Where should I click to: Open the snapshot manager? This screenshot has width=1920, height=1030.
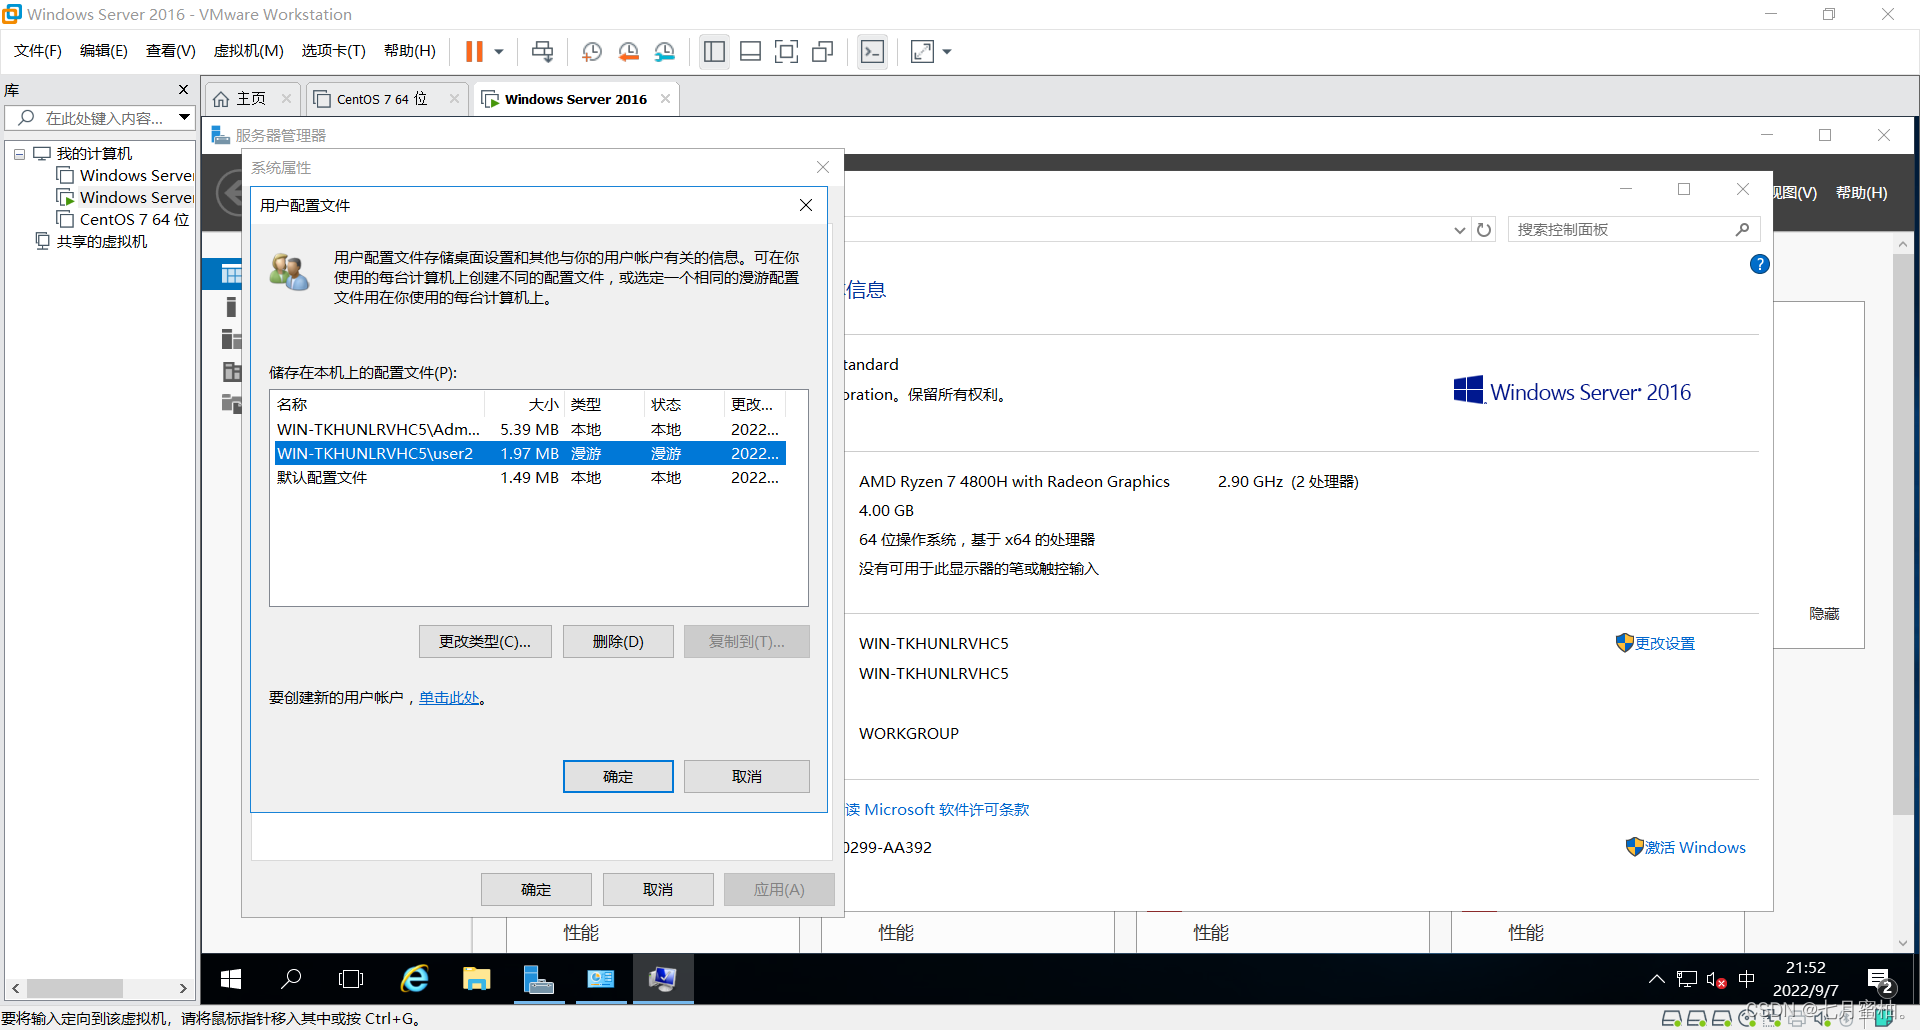point(665,51)
